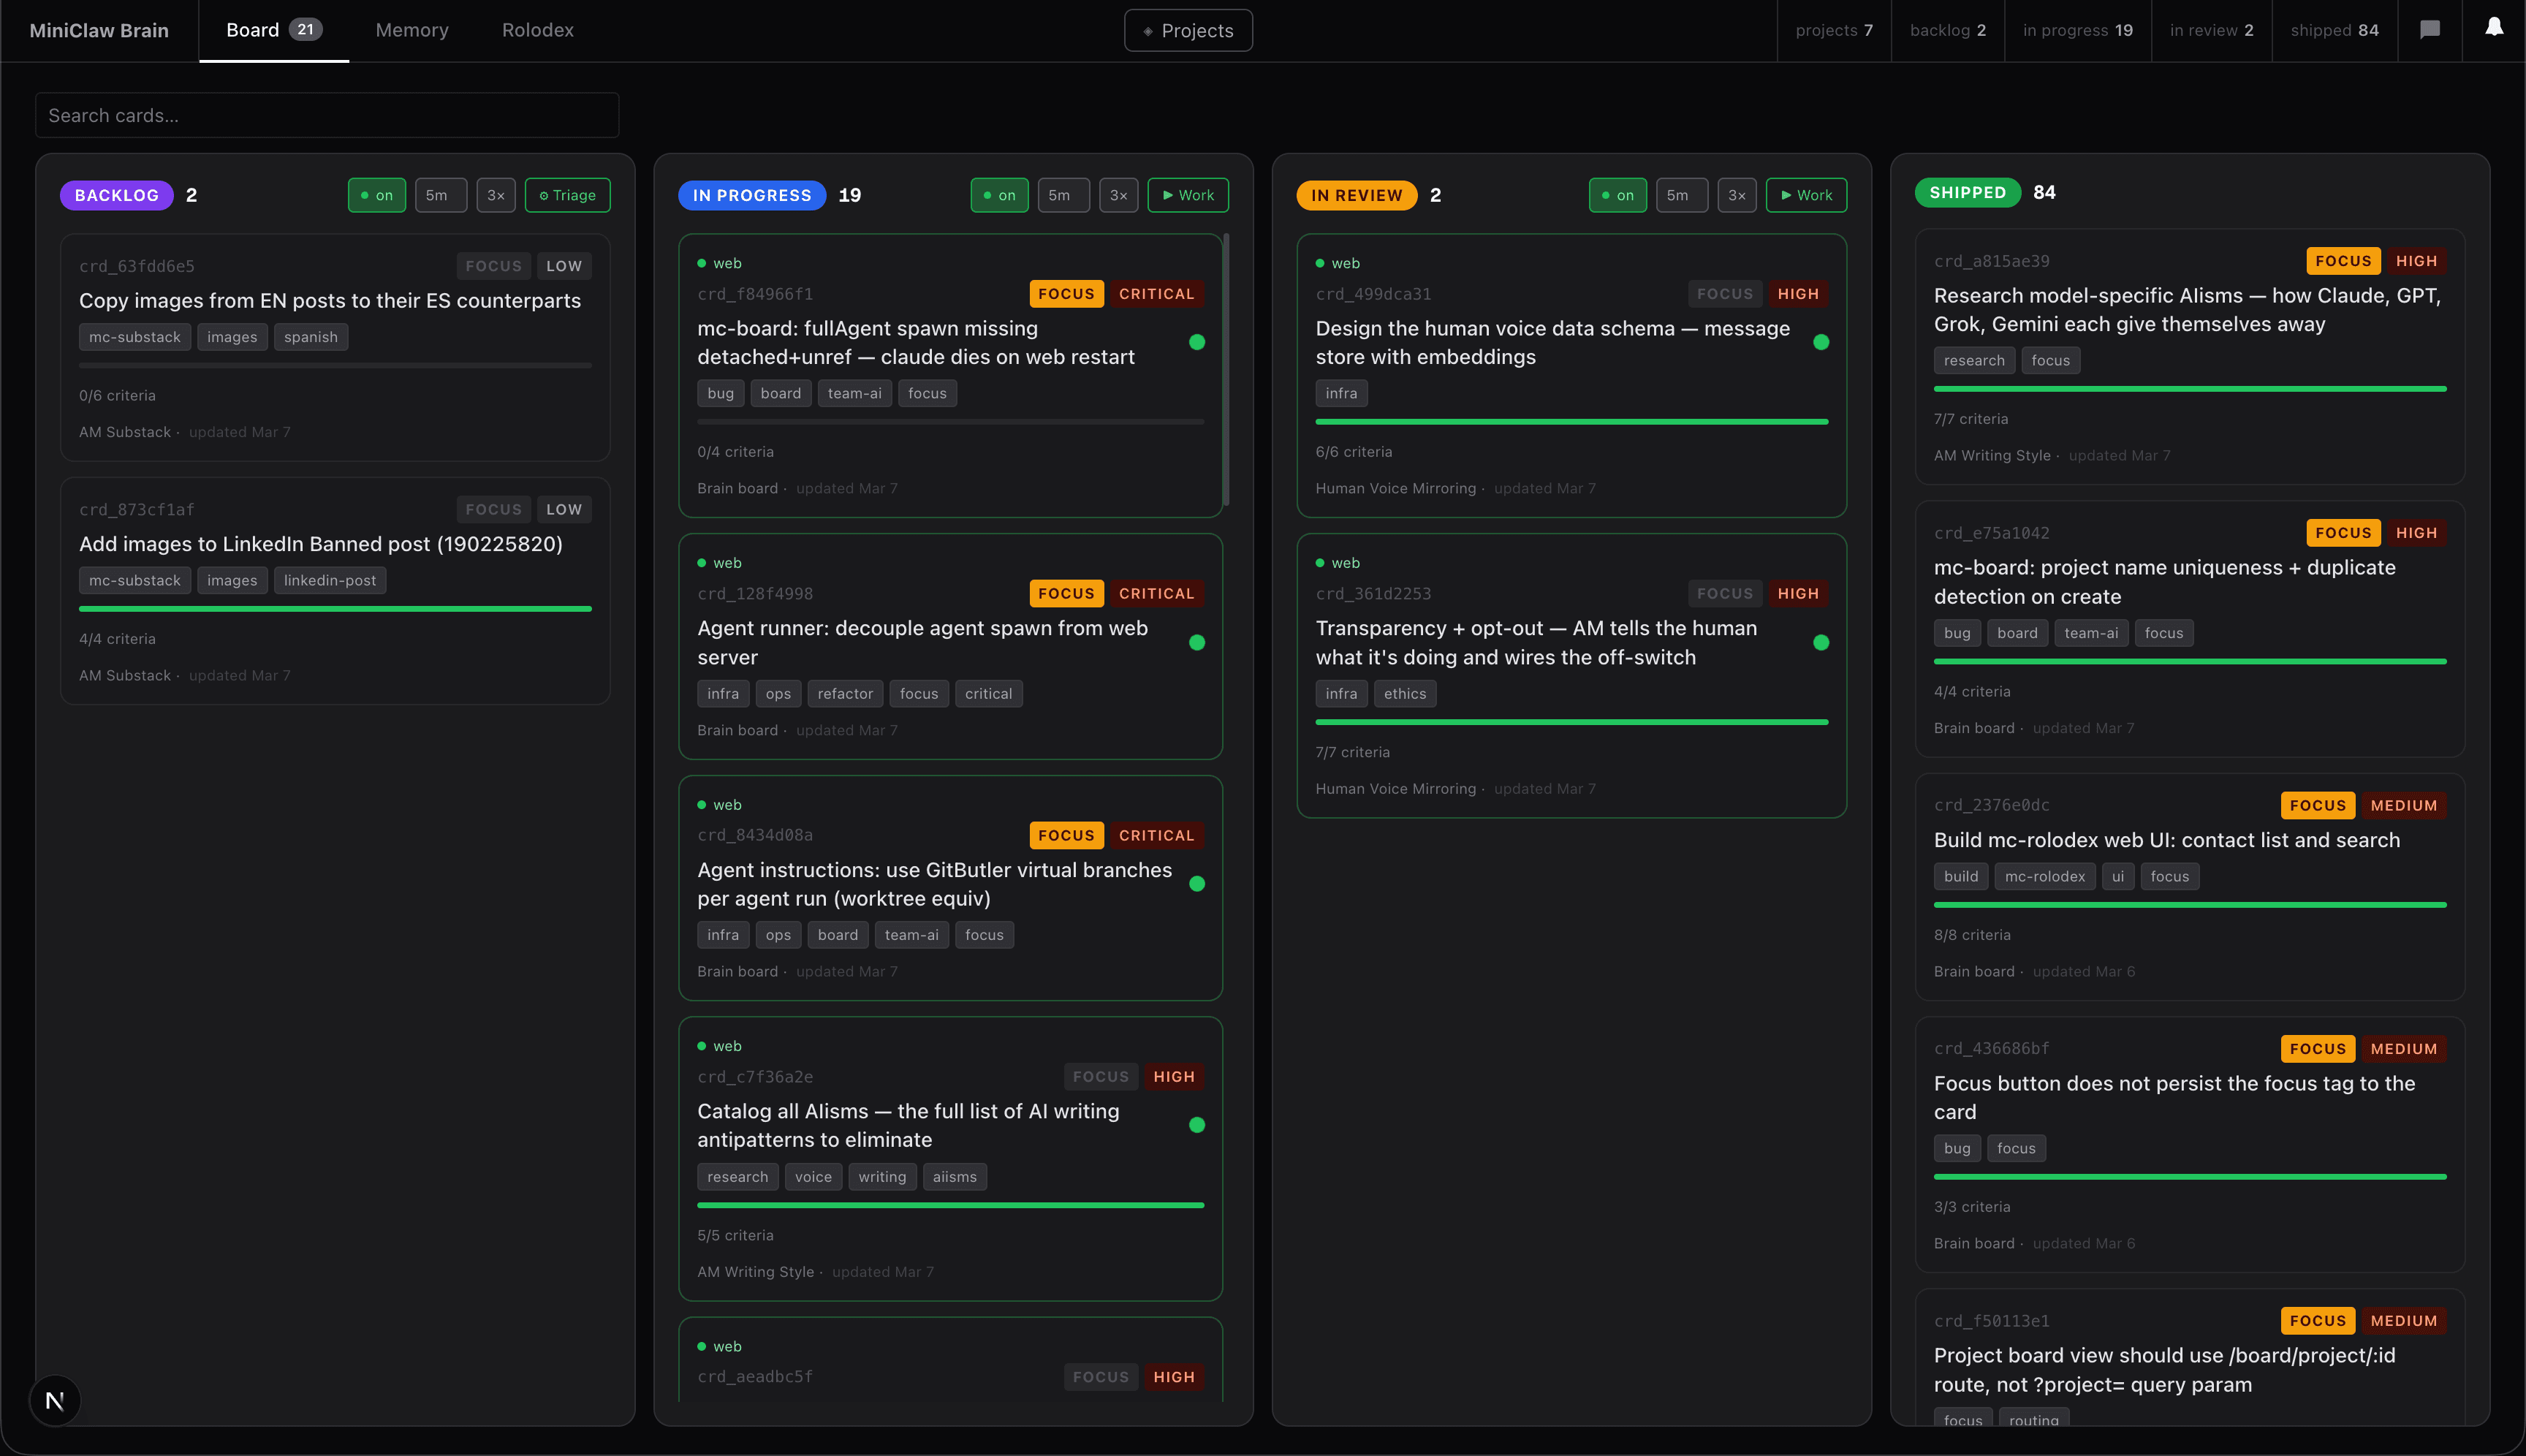Image resolution: width=2526 pixels, height=1456 pixels.
Task: Click the green status dot on the Catalog all Alisms card
Action: click(1197, 1125)
